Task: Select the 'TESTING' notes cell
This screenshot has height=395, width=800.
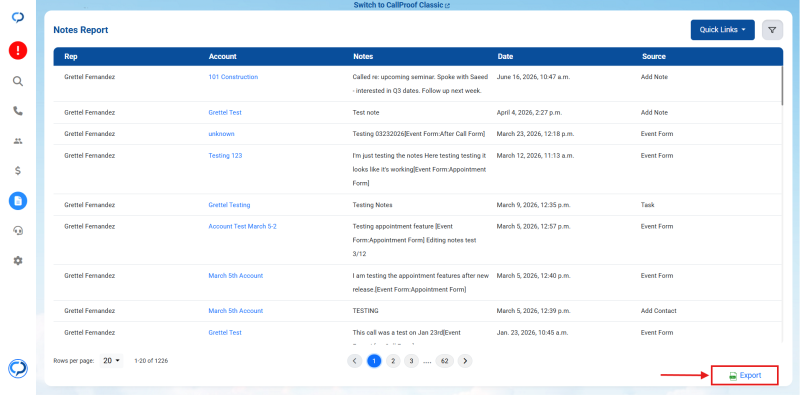Action: pyautogui.click(x=365, y=311)
